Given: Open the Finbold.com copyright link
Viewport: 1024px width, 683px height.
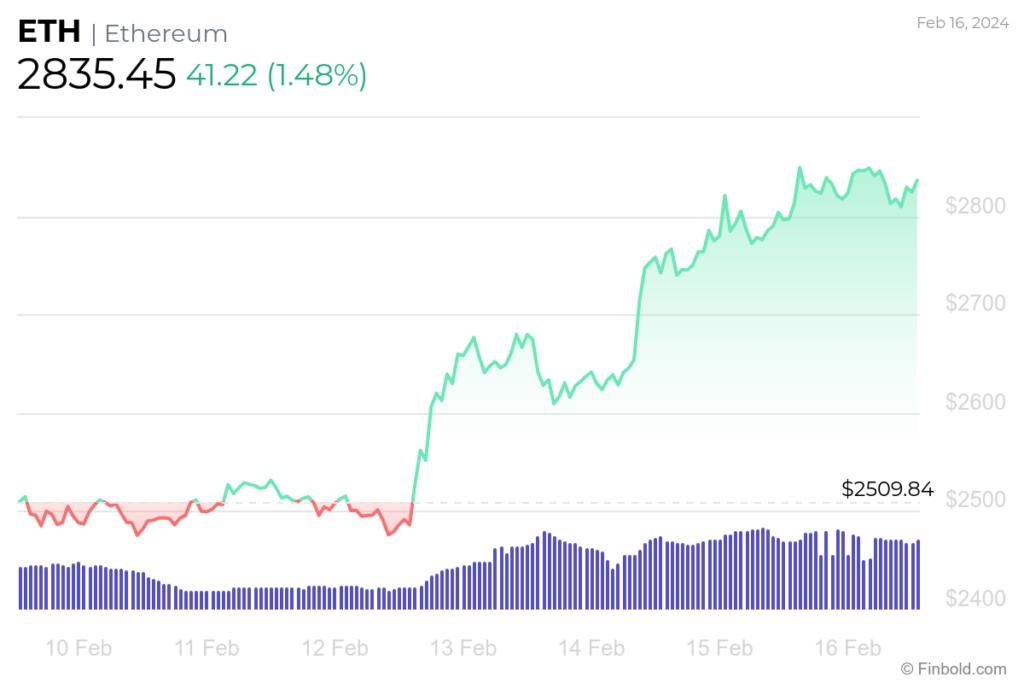Looking at the screenshot, I should (953, 669).
